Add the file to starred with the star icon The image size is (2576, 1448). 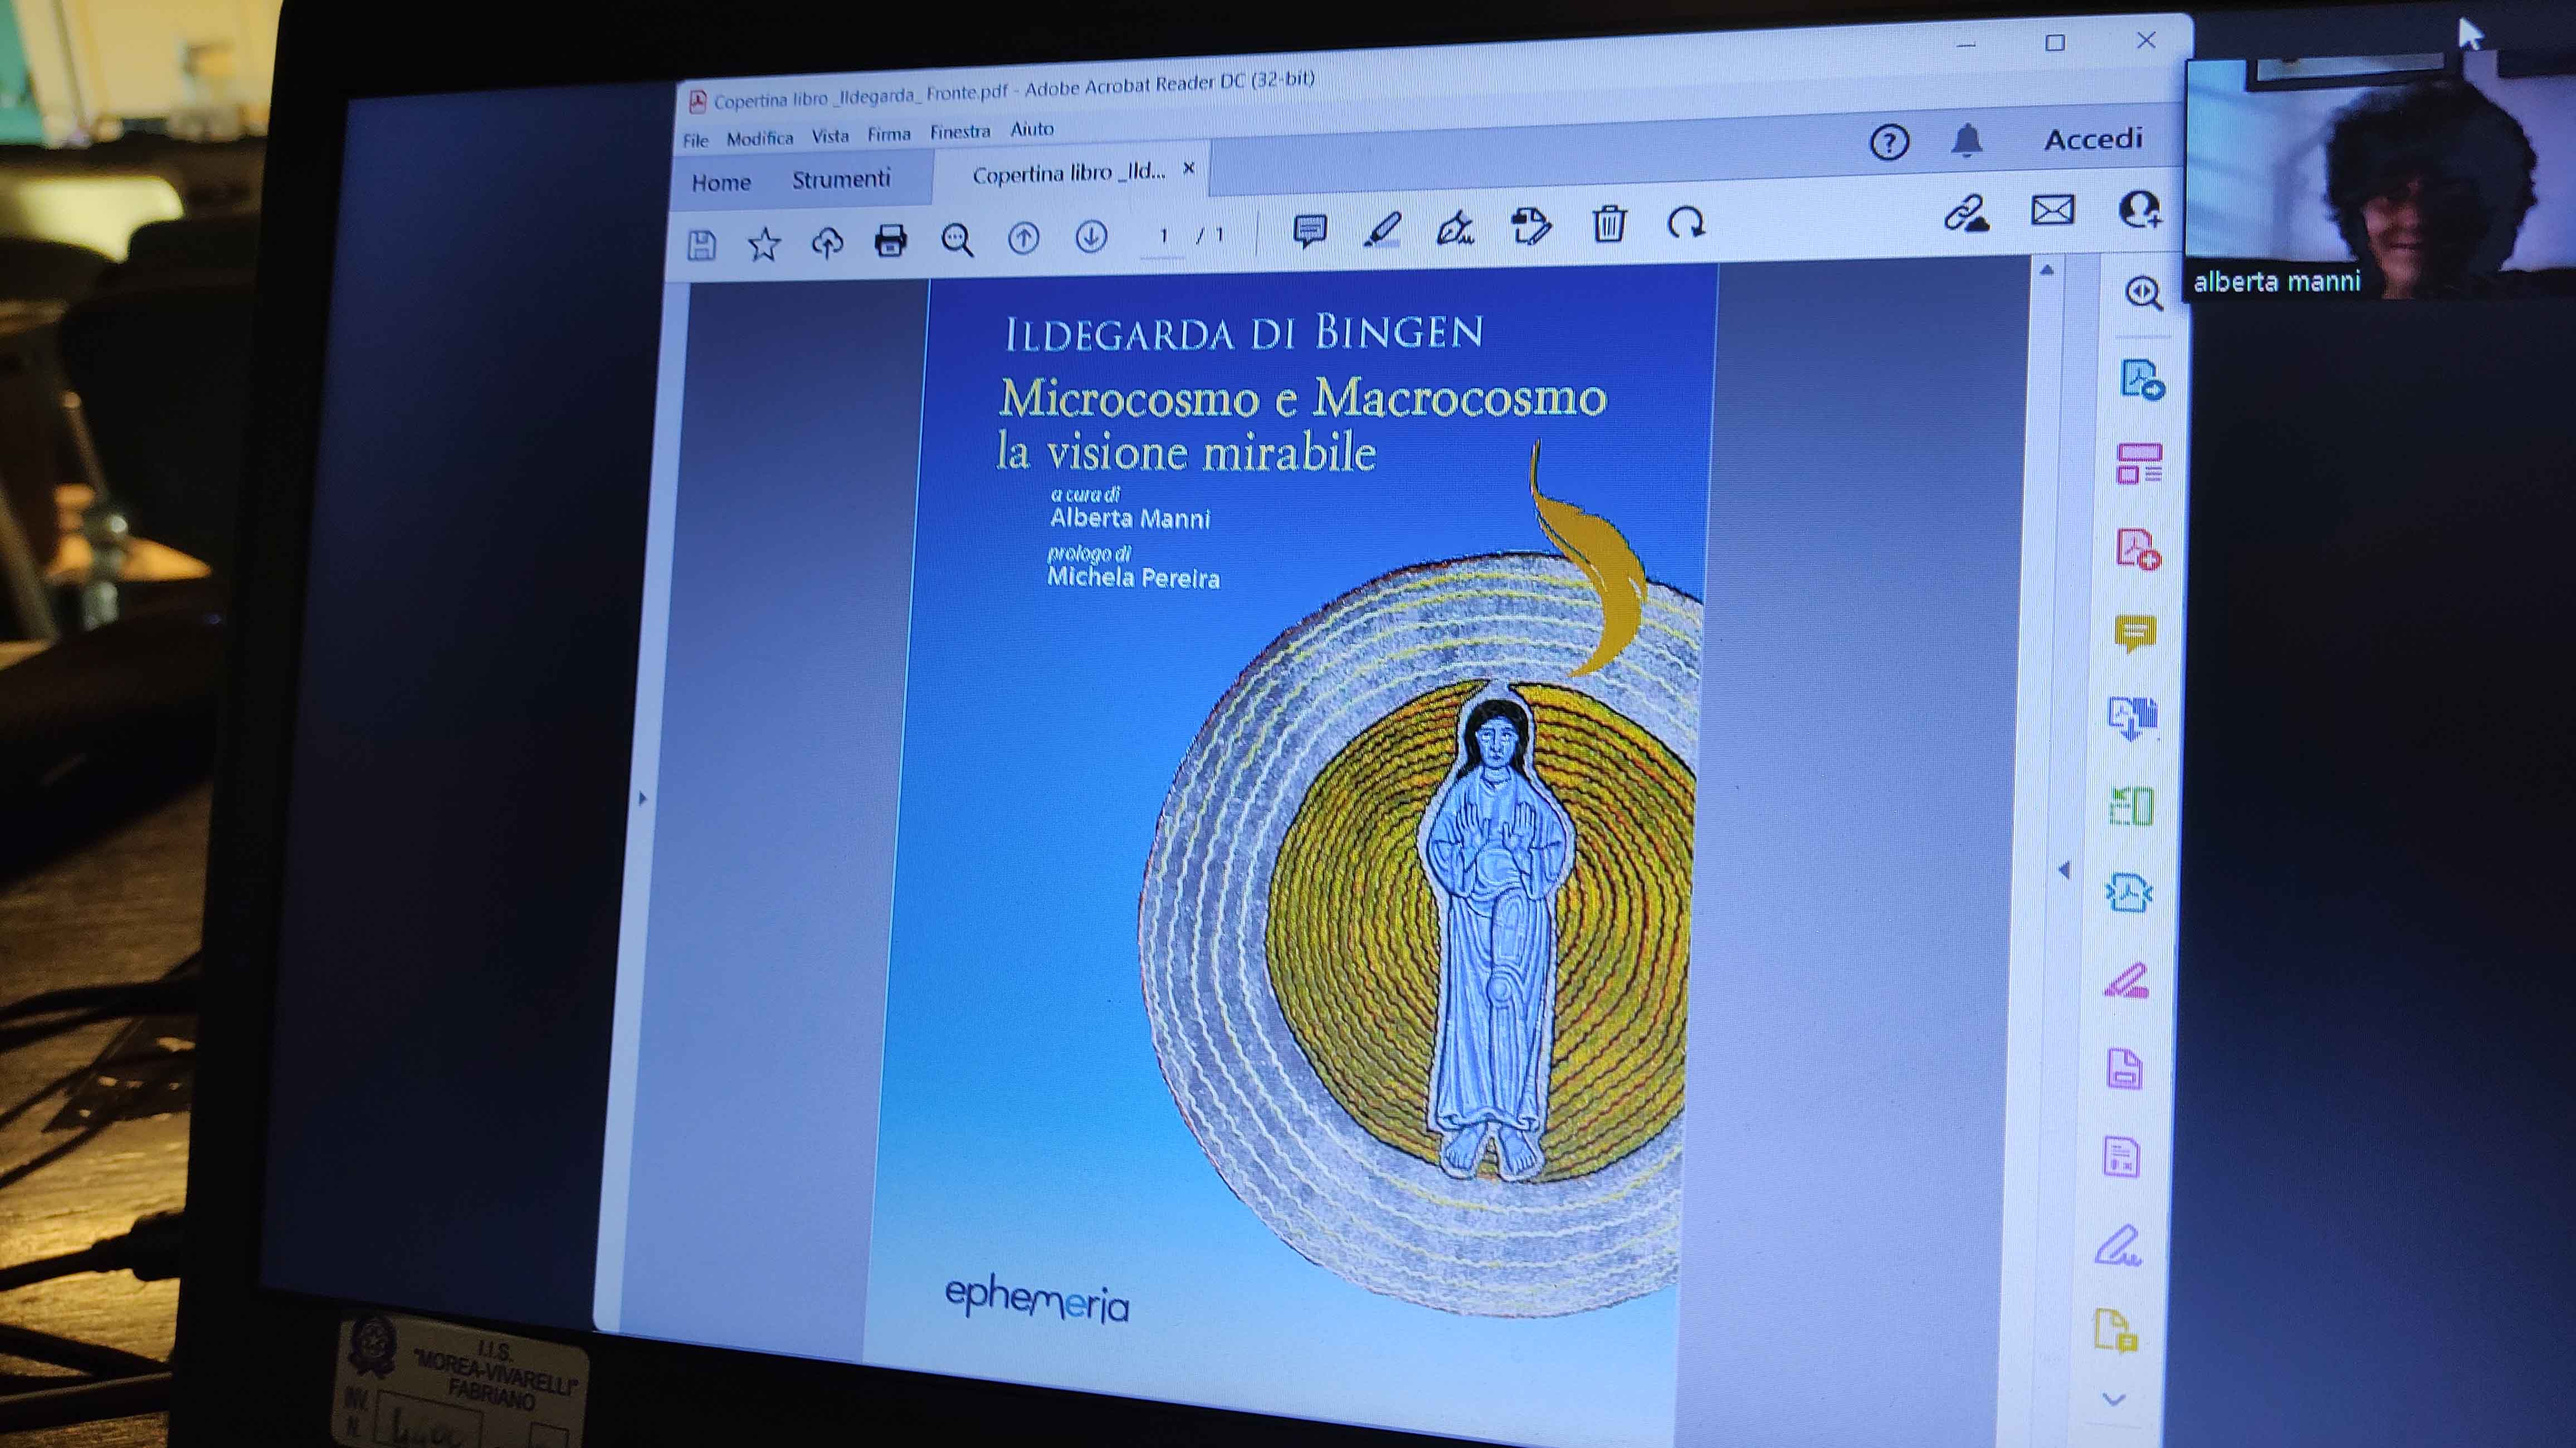(764, 243)
